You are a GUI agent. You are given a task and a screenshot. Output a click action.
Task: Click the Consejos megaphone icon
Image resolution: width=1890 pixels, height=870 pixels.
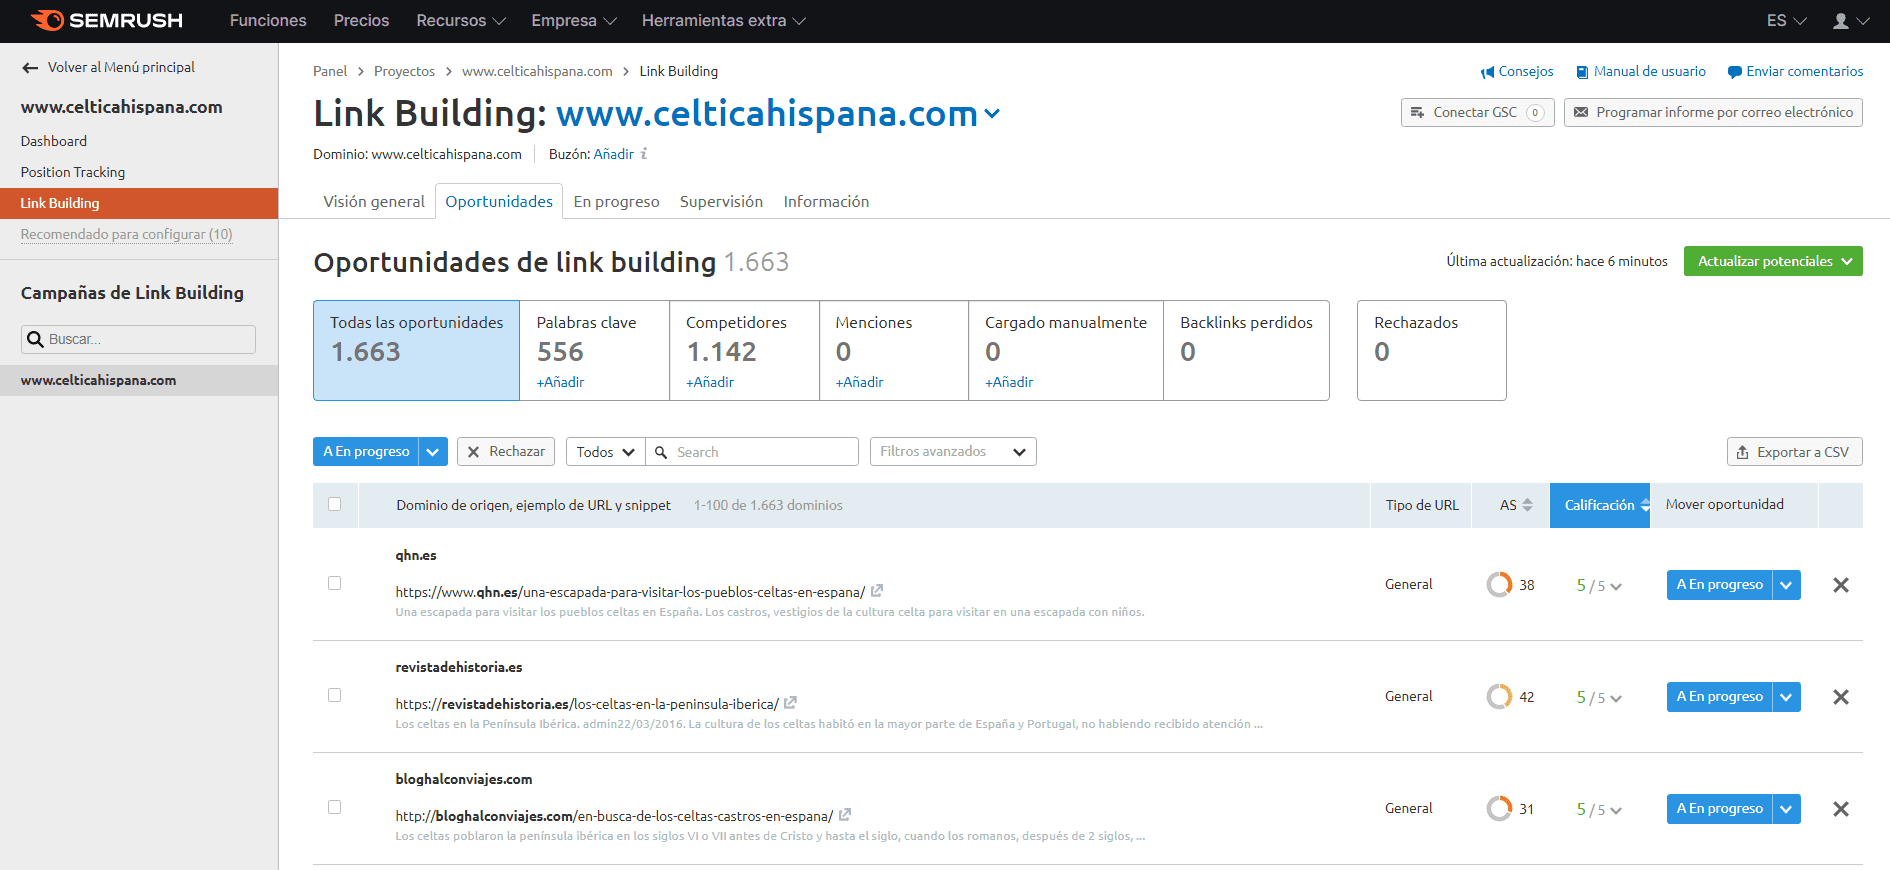pyautogui.click(x=1487, y=72)
